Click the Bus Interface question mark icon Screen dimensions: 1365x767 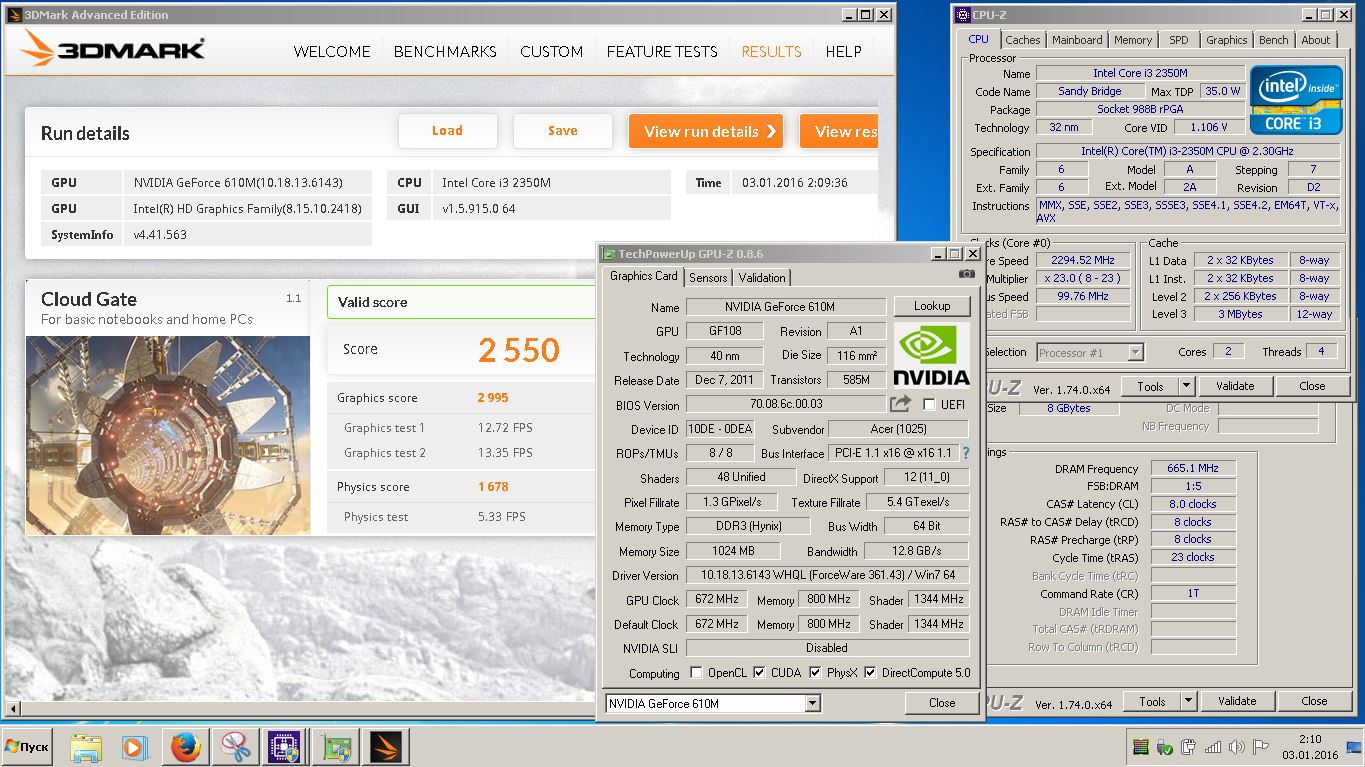coord(966,453)
